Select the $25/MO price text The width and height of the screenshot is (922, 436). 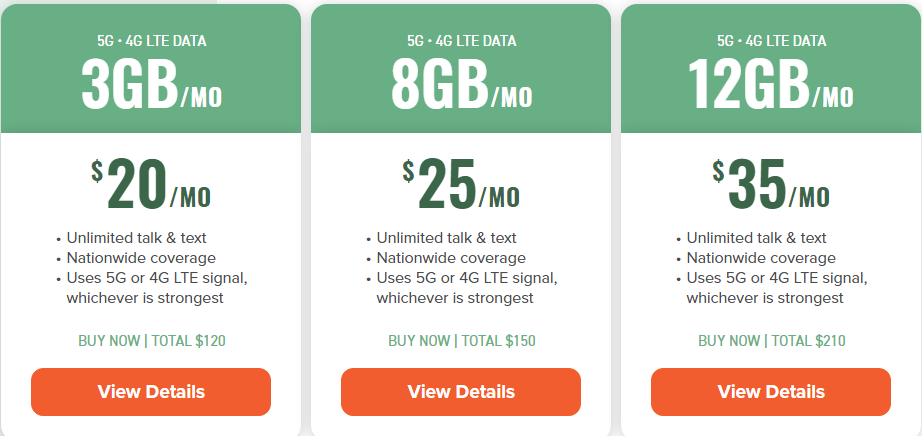tap(461, 185)
